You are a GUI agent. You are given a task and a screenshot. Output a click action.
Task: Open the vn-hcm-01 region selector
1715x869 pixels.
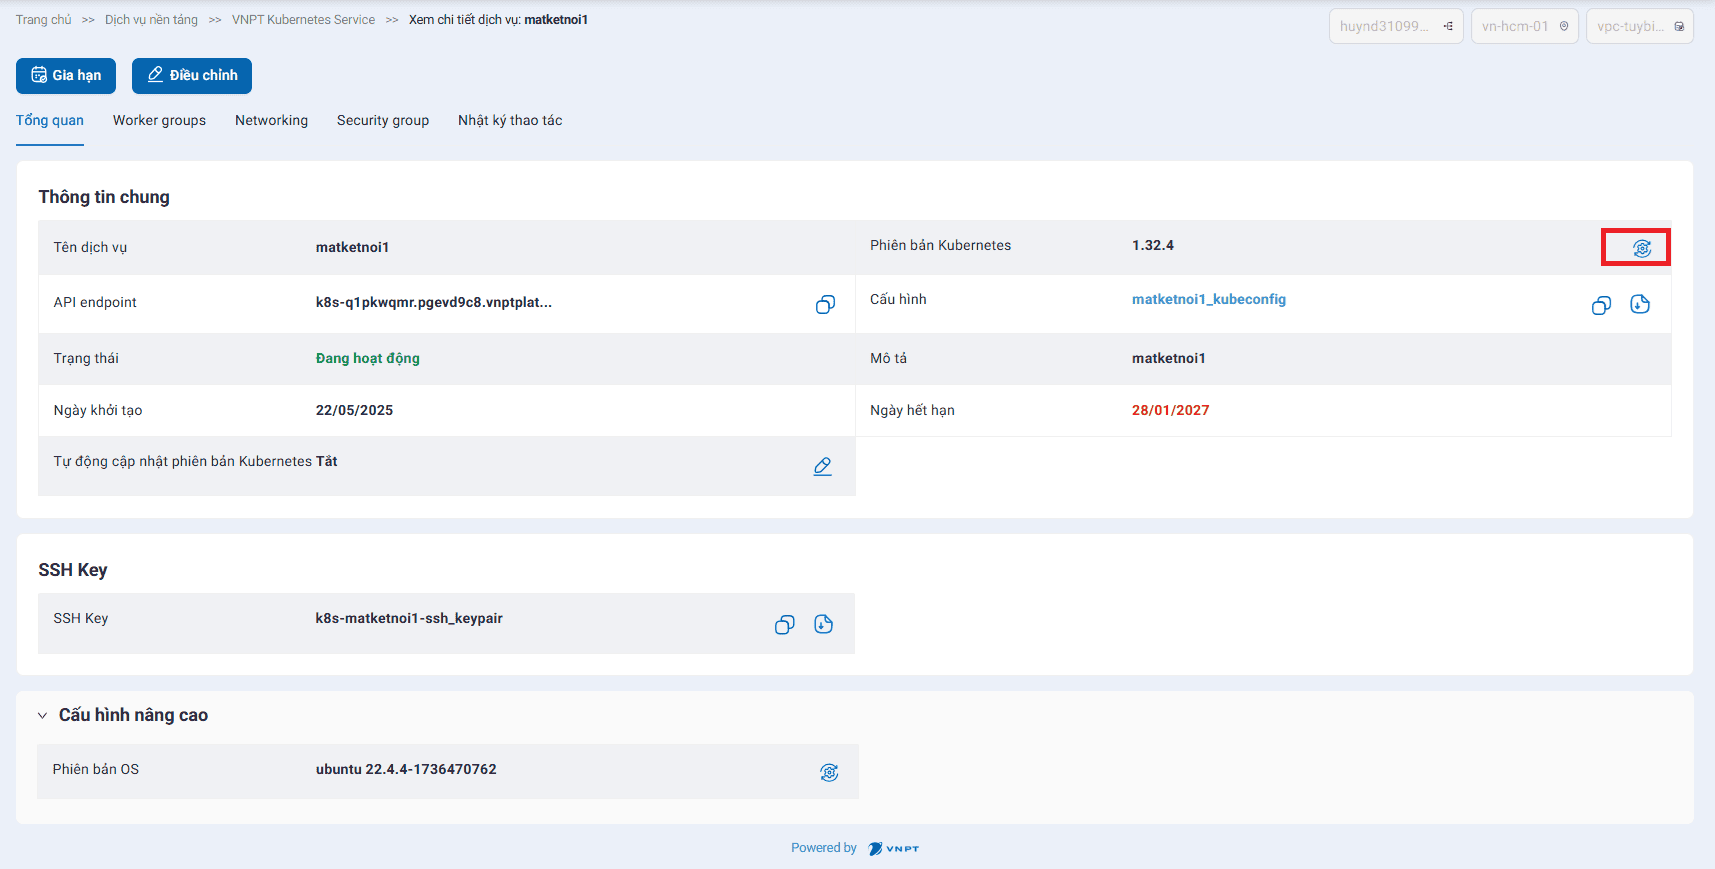click(x=1524, y=26)
